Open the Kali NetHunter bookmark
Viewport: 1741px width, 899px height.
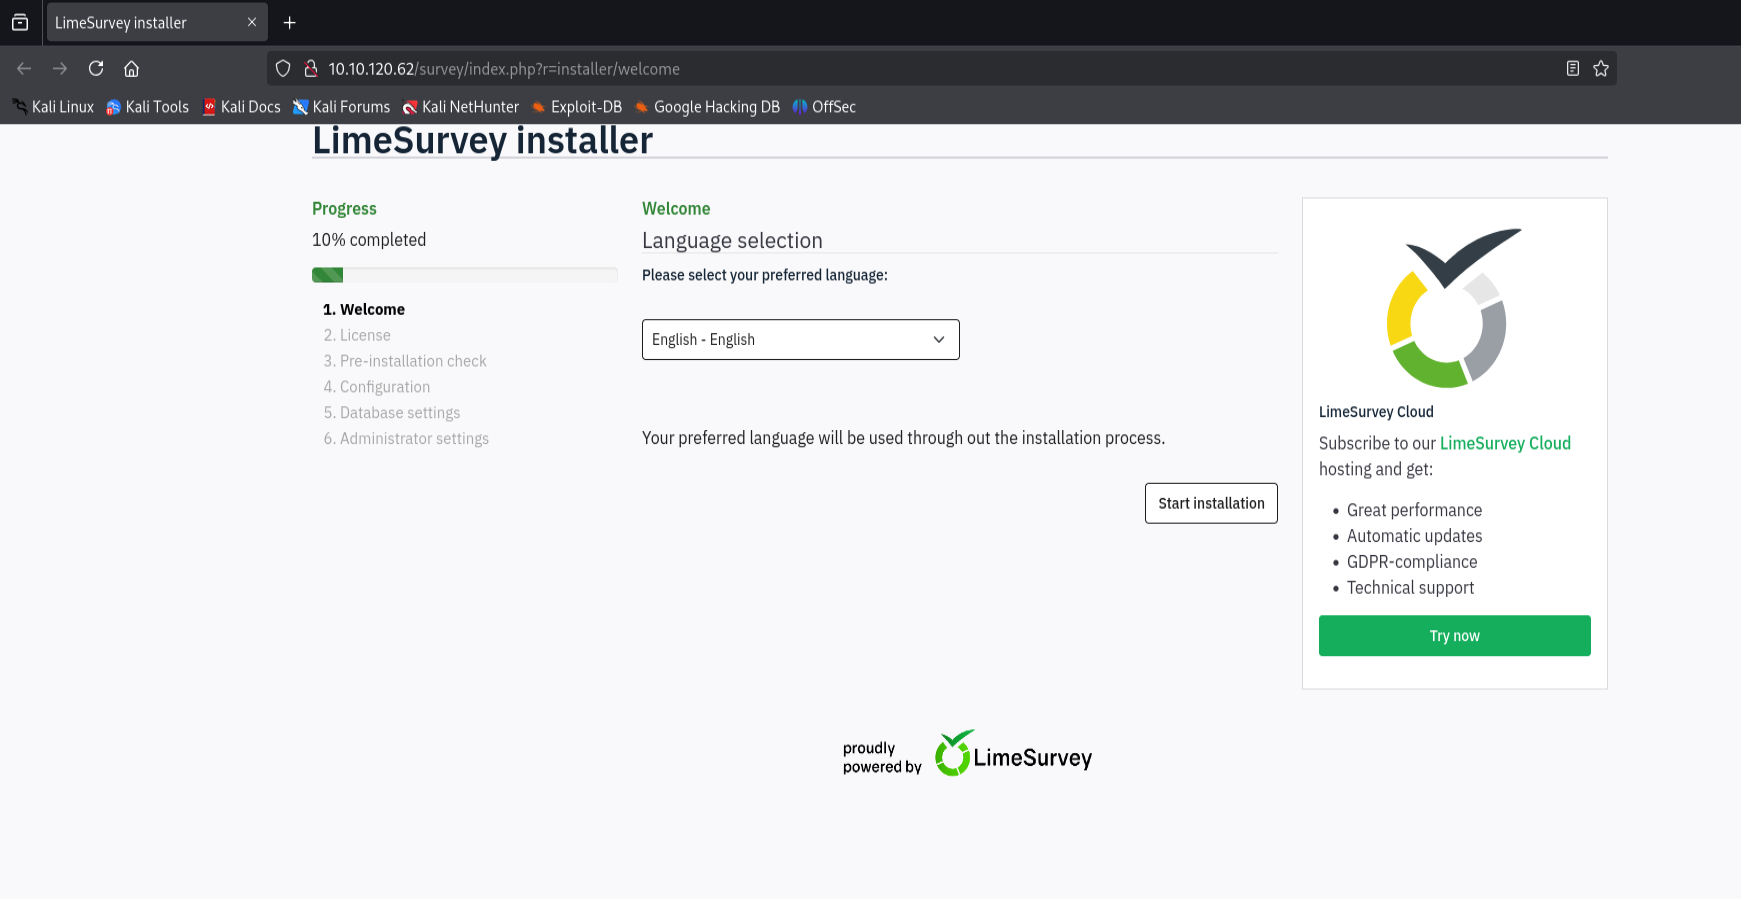pyautogui.click(x=461, y=107)
